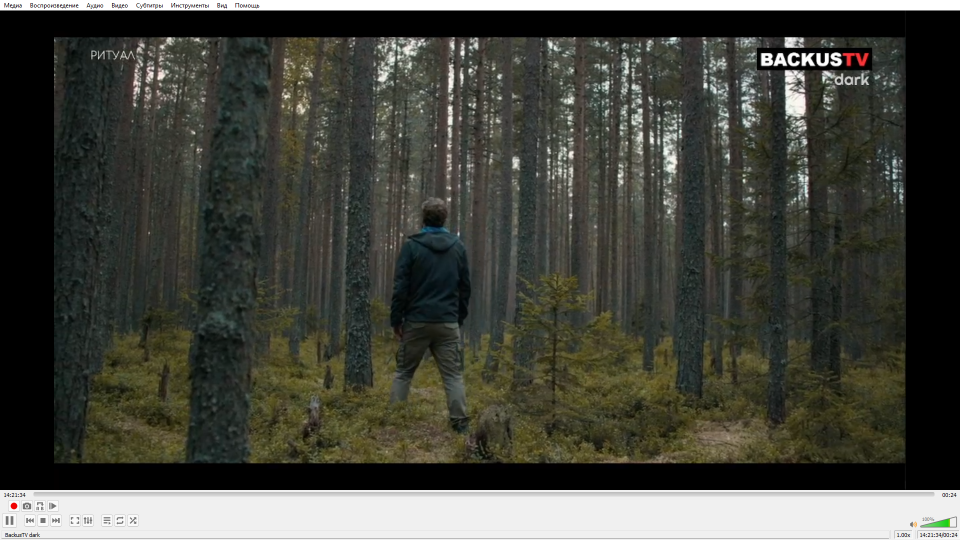Stop the playback
Viewport: 960px width, 540px height.
click(43, 520)
